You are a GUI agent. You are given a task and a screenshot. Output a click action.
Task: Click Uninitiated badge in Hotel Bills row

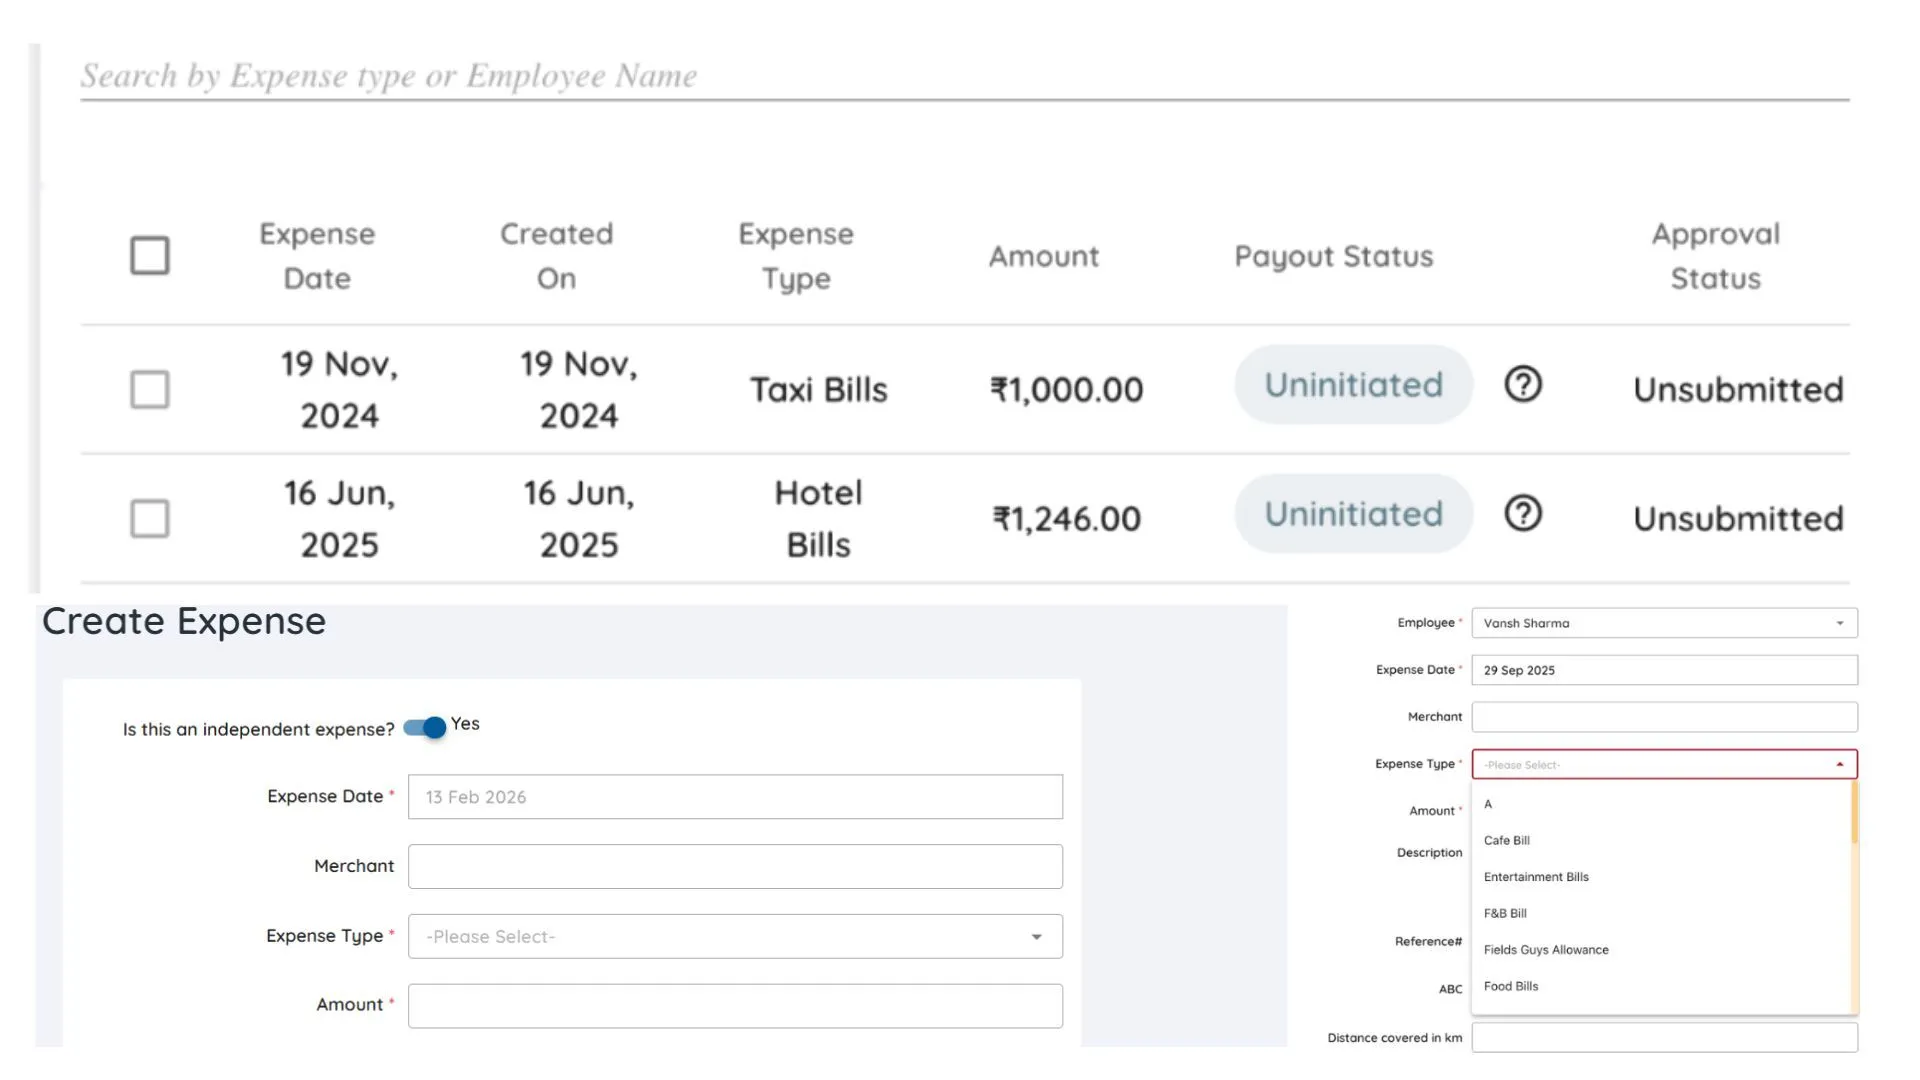point(1353,514)
